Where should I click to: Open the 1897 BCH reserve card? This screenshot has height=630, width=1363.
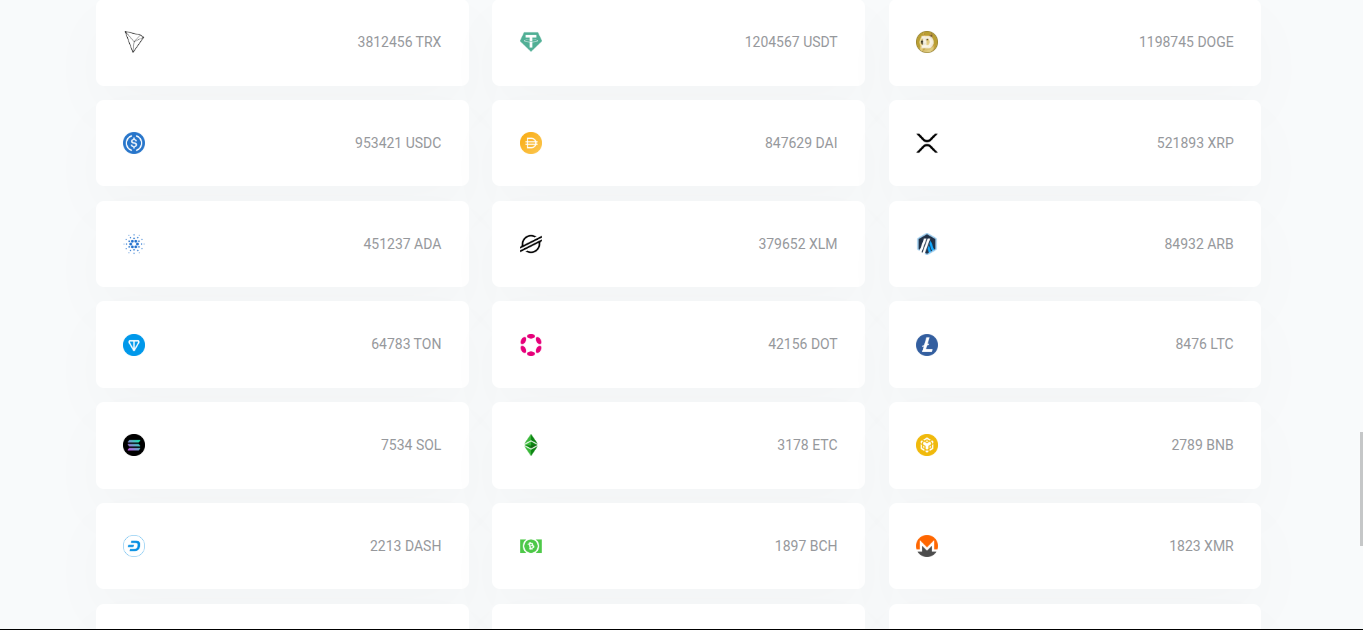point(678,546)
